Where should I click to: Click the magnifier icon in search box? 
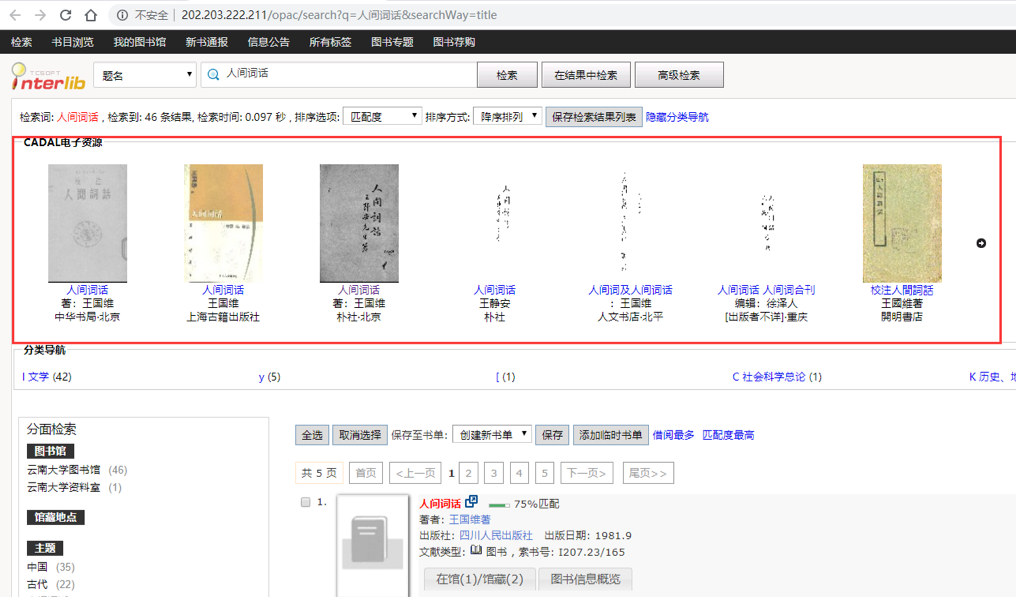tap(213, 74)
